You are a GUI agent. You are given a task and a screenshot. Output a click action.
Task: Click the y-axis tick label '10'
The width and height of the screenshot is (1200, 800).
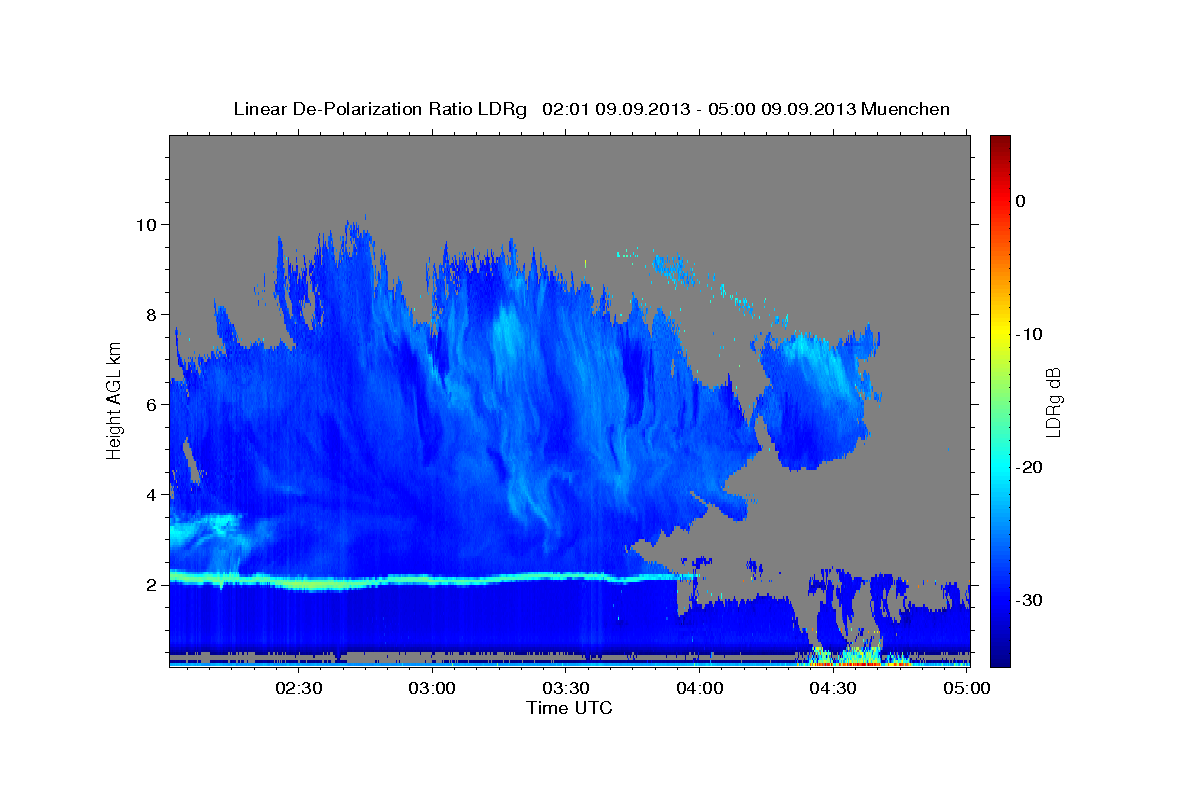[146, 224]
